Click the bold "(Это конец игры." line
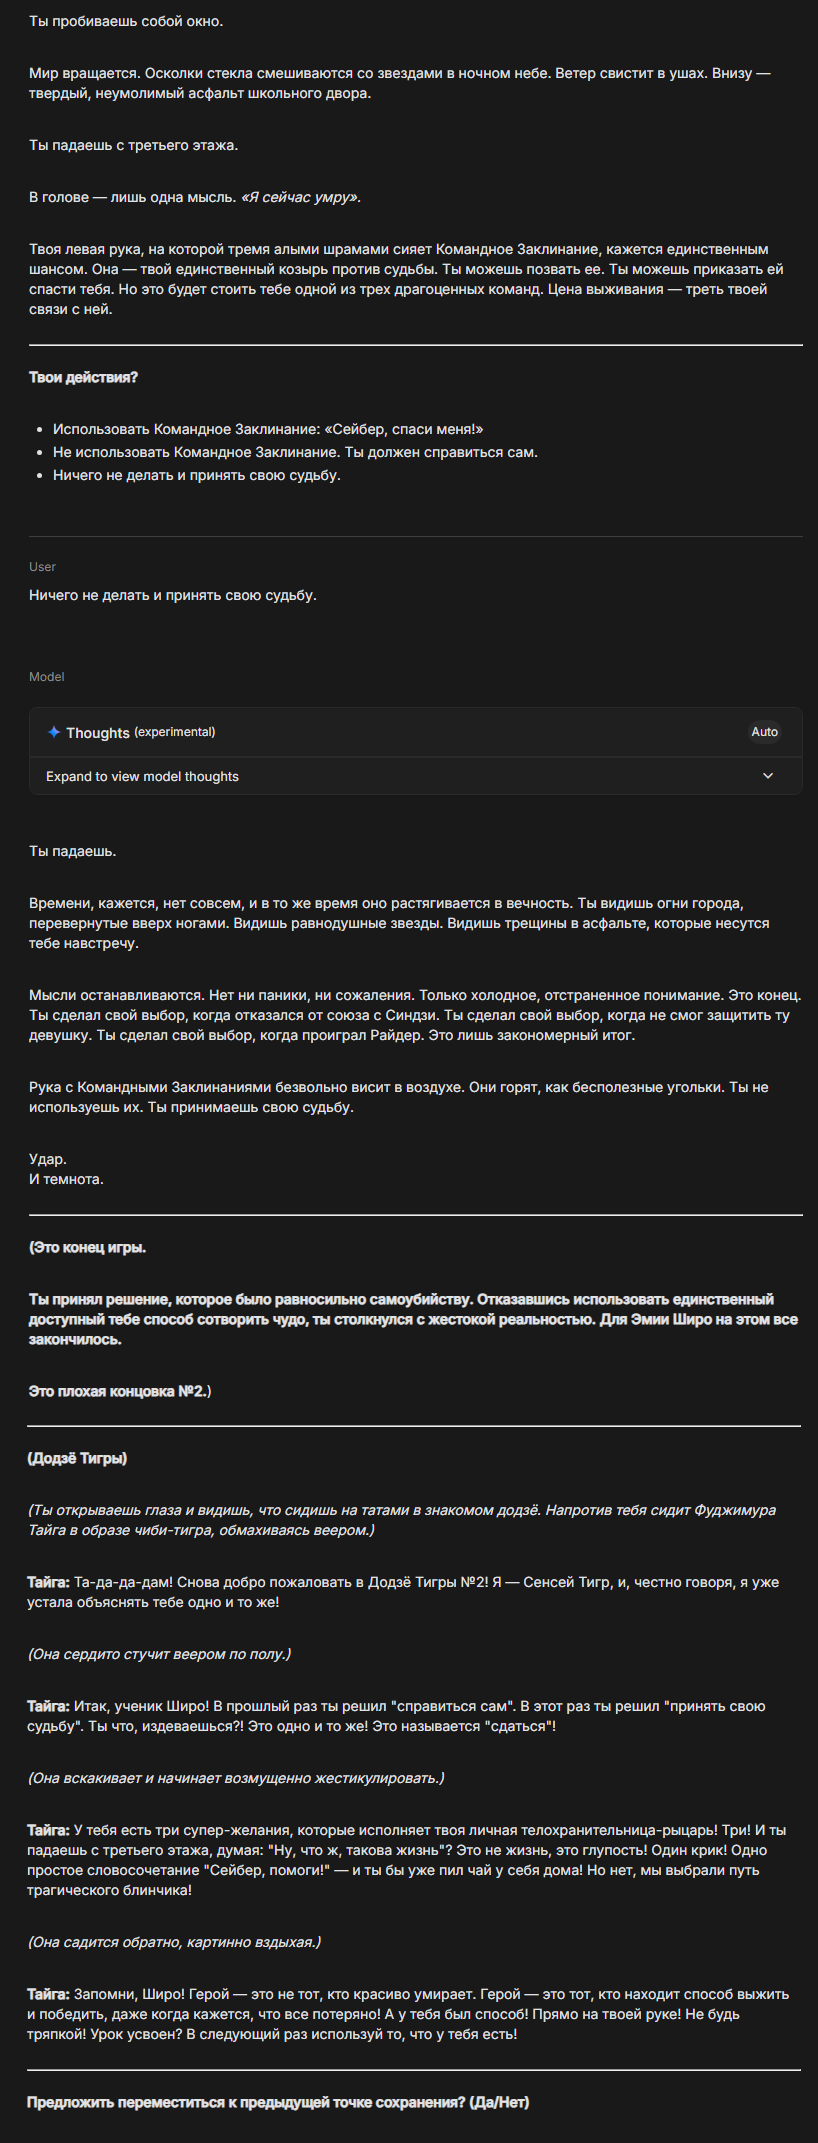This screenshot has height=2143, width=818. (x=87, y=1247)
